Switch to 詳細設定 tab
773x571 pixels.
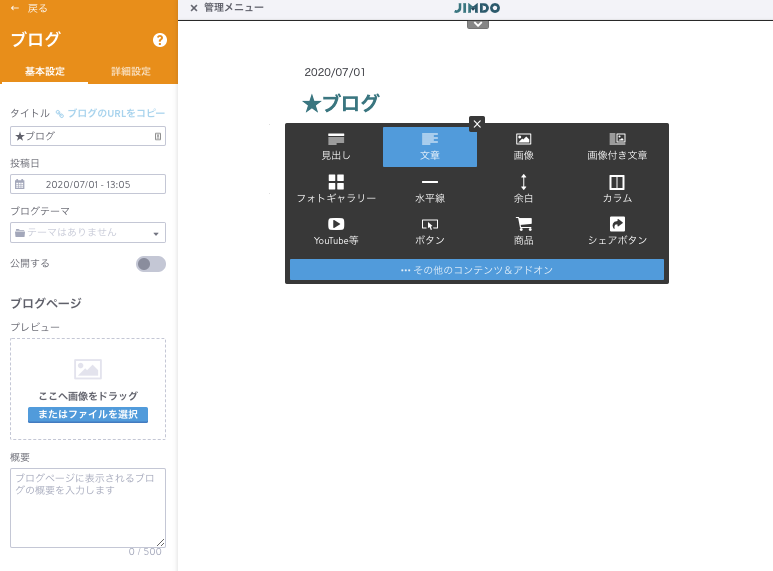[x=131, y=71]
